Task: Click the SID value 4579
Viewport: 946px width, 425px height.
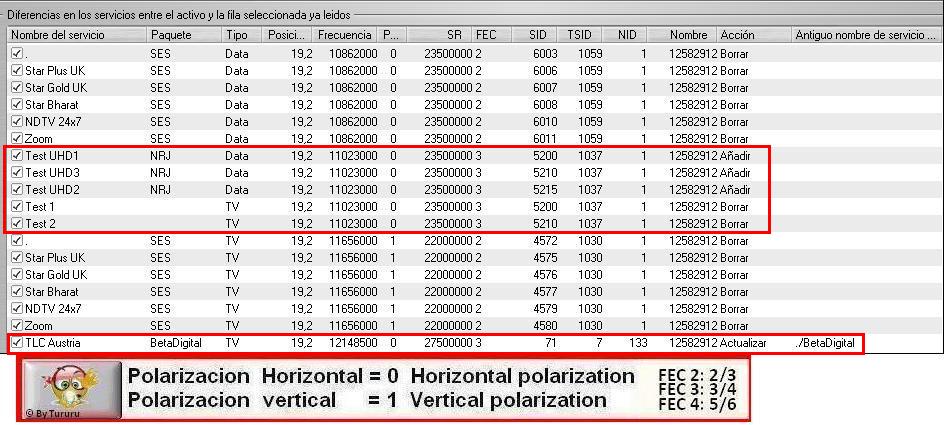Action: click(x=545, y=308)
